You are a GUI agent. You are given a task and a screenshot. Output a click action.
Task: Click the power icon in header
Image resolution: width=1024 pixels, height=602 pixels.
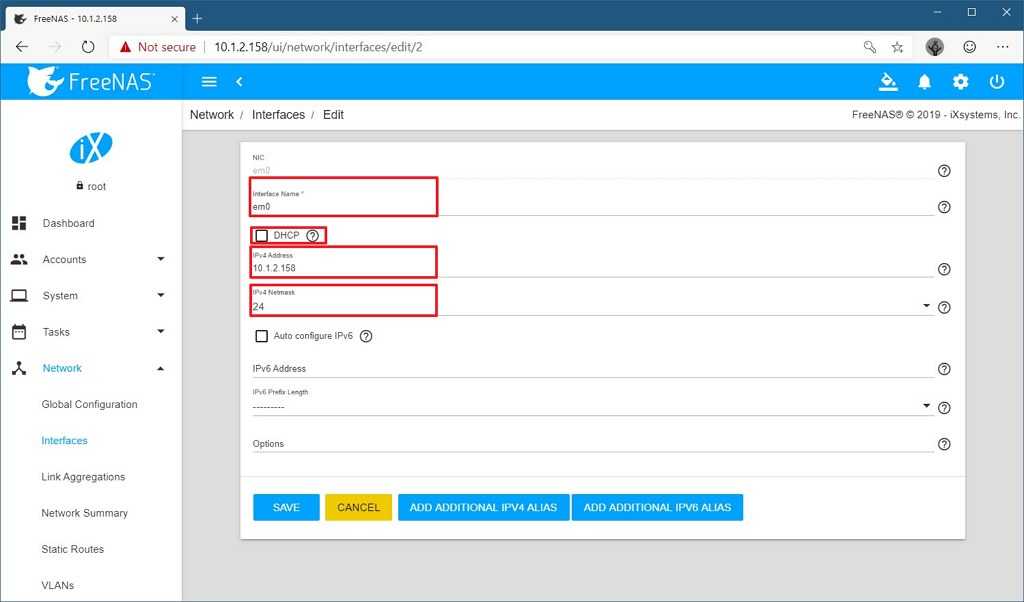tap(997, 82)
